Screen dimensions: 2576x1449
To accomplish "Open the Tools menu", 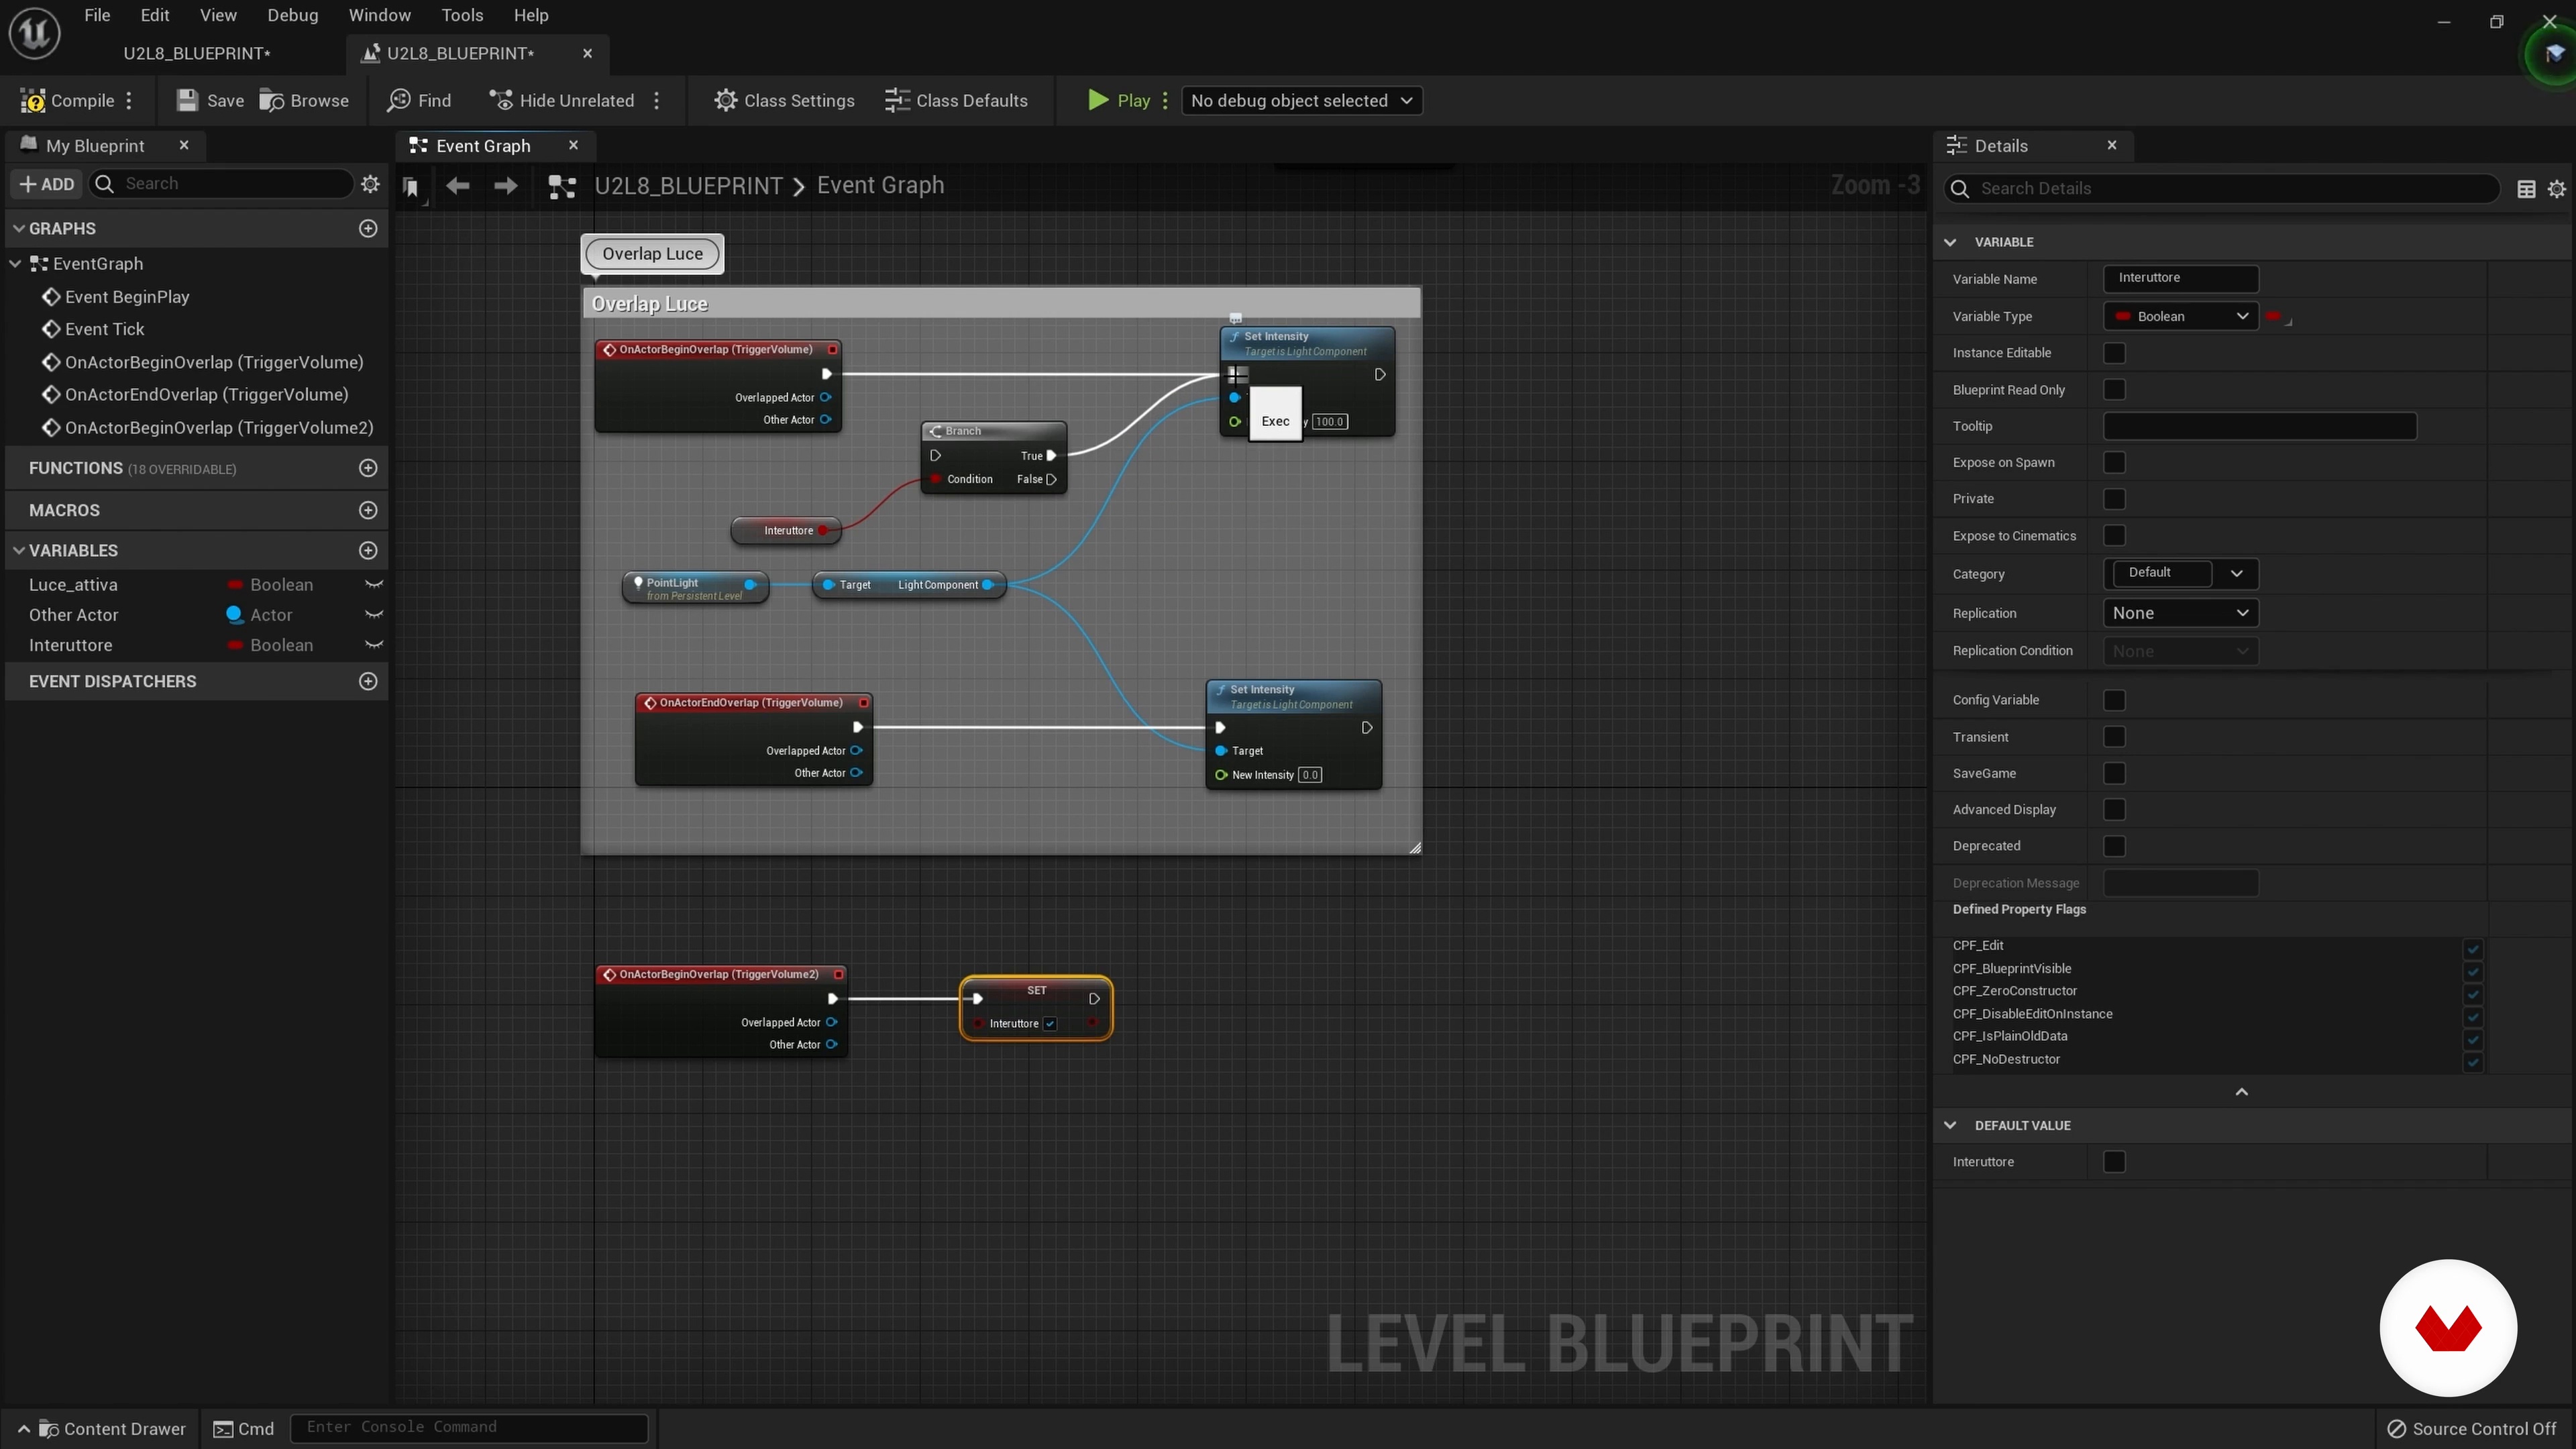I will pos(462,15).
